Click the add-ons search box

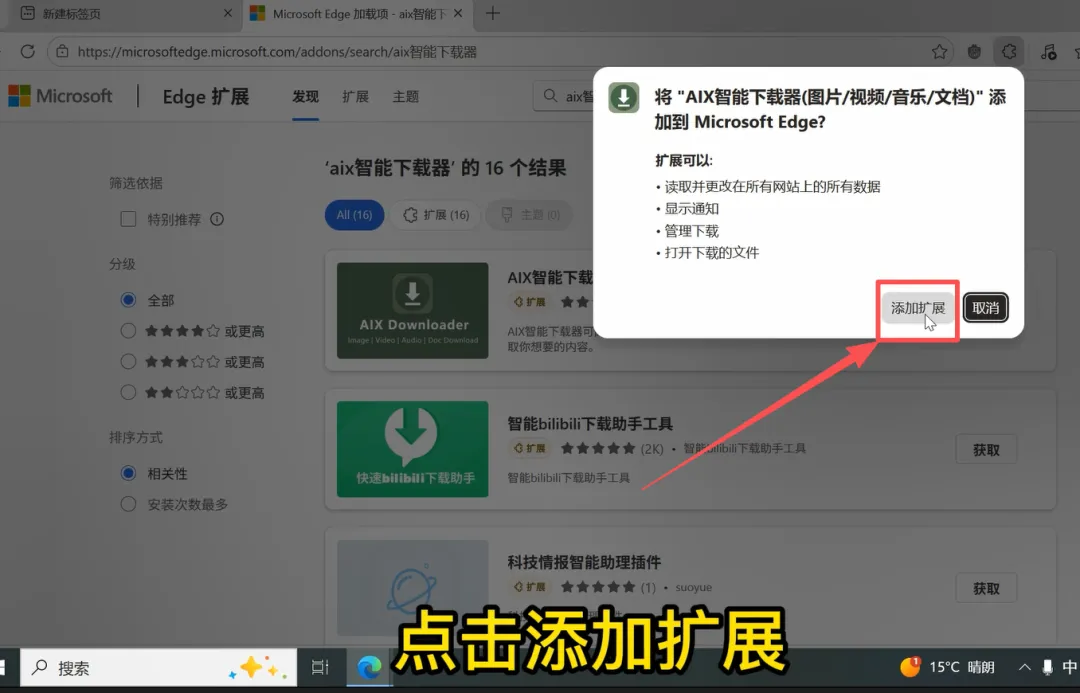563,96
